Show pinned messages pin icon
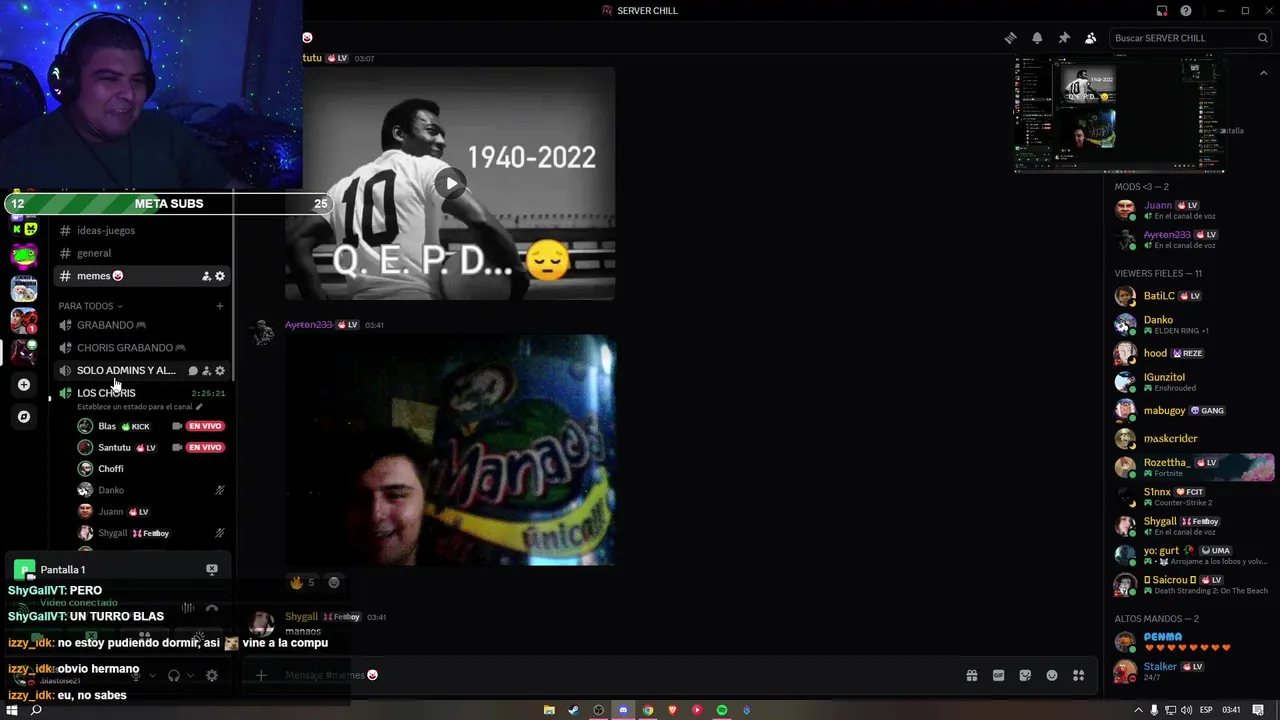This screenshot has height=720, width=1280. tap(1064, 38)
